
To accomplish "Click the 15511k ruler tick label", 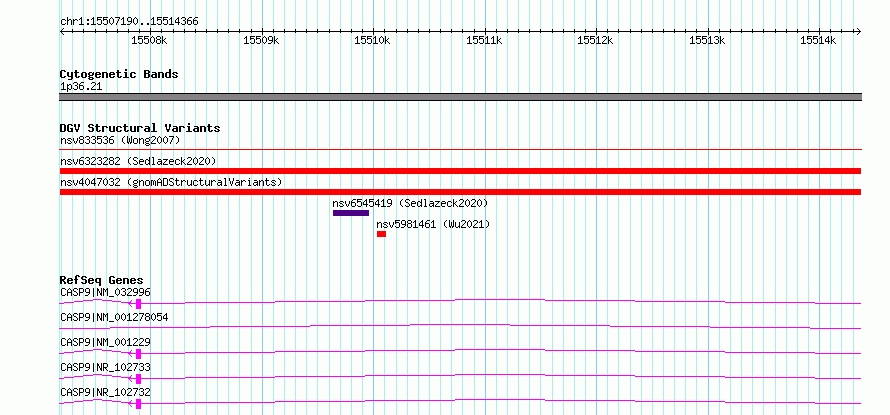I will pos(484,40).
